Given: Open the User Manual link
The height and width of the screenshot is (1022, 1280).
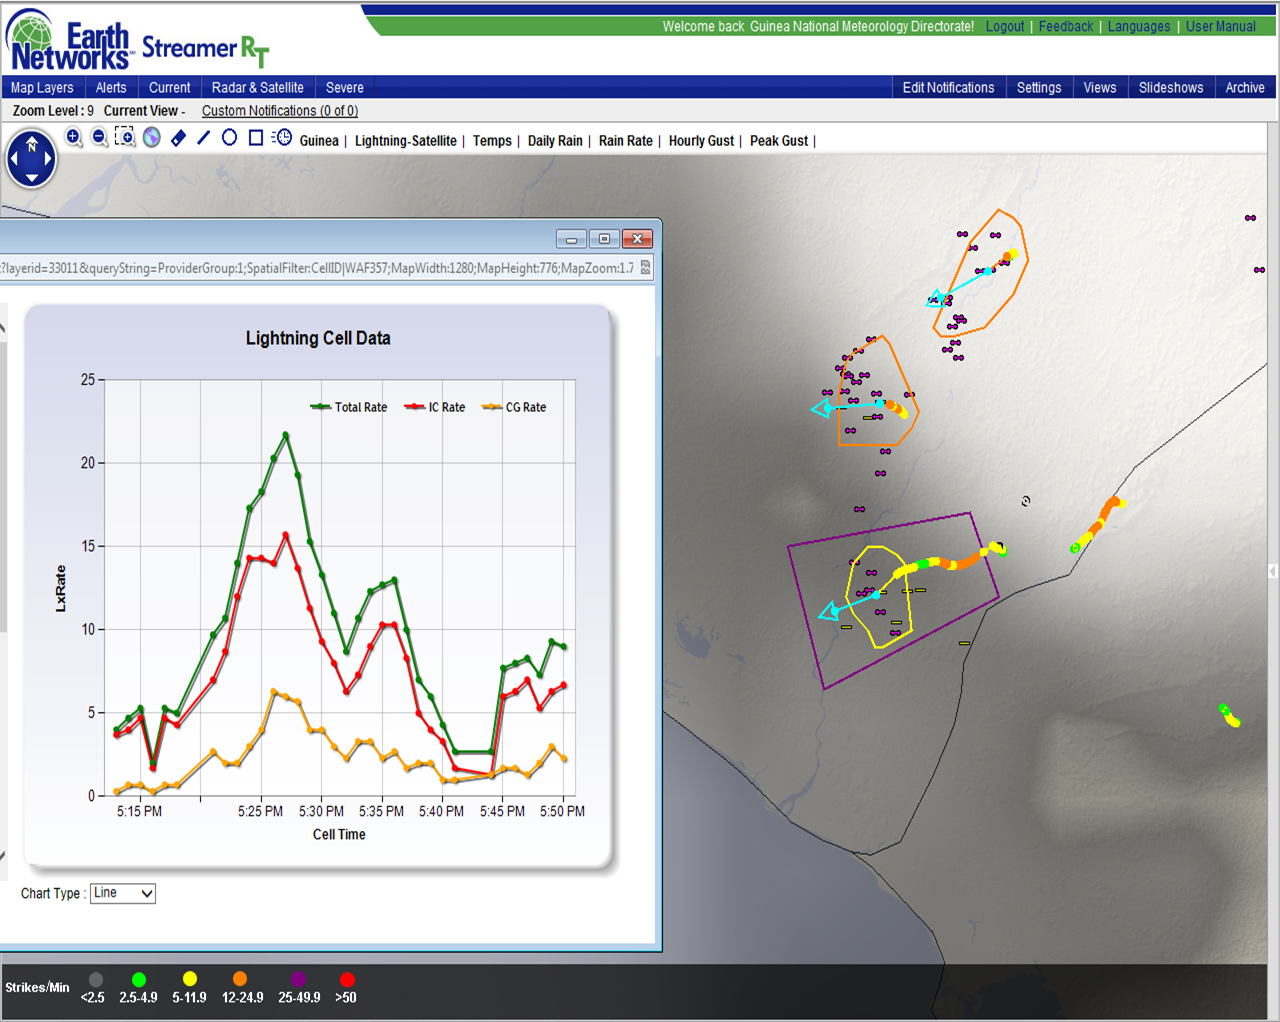Looking at the screenshot, I should 1221,26.
